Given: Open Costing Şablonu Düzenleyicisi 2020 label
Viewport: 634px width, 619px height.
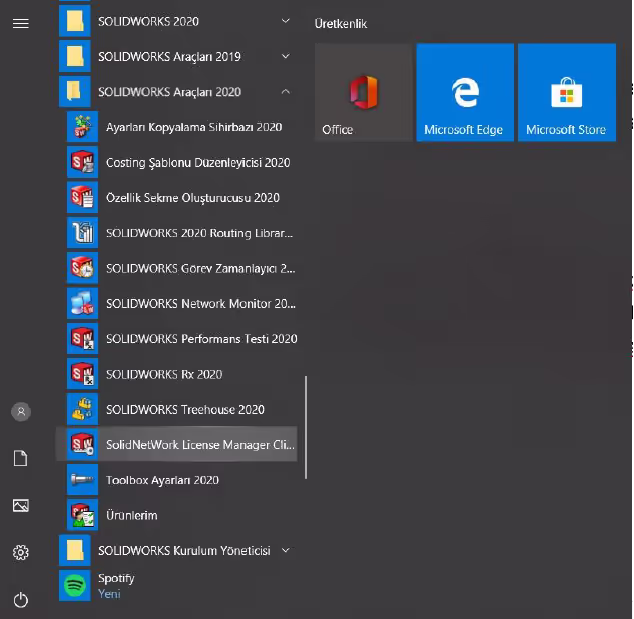Looking at the screenshot, I should [198, 163].
